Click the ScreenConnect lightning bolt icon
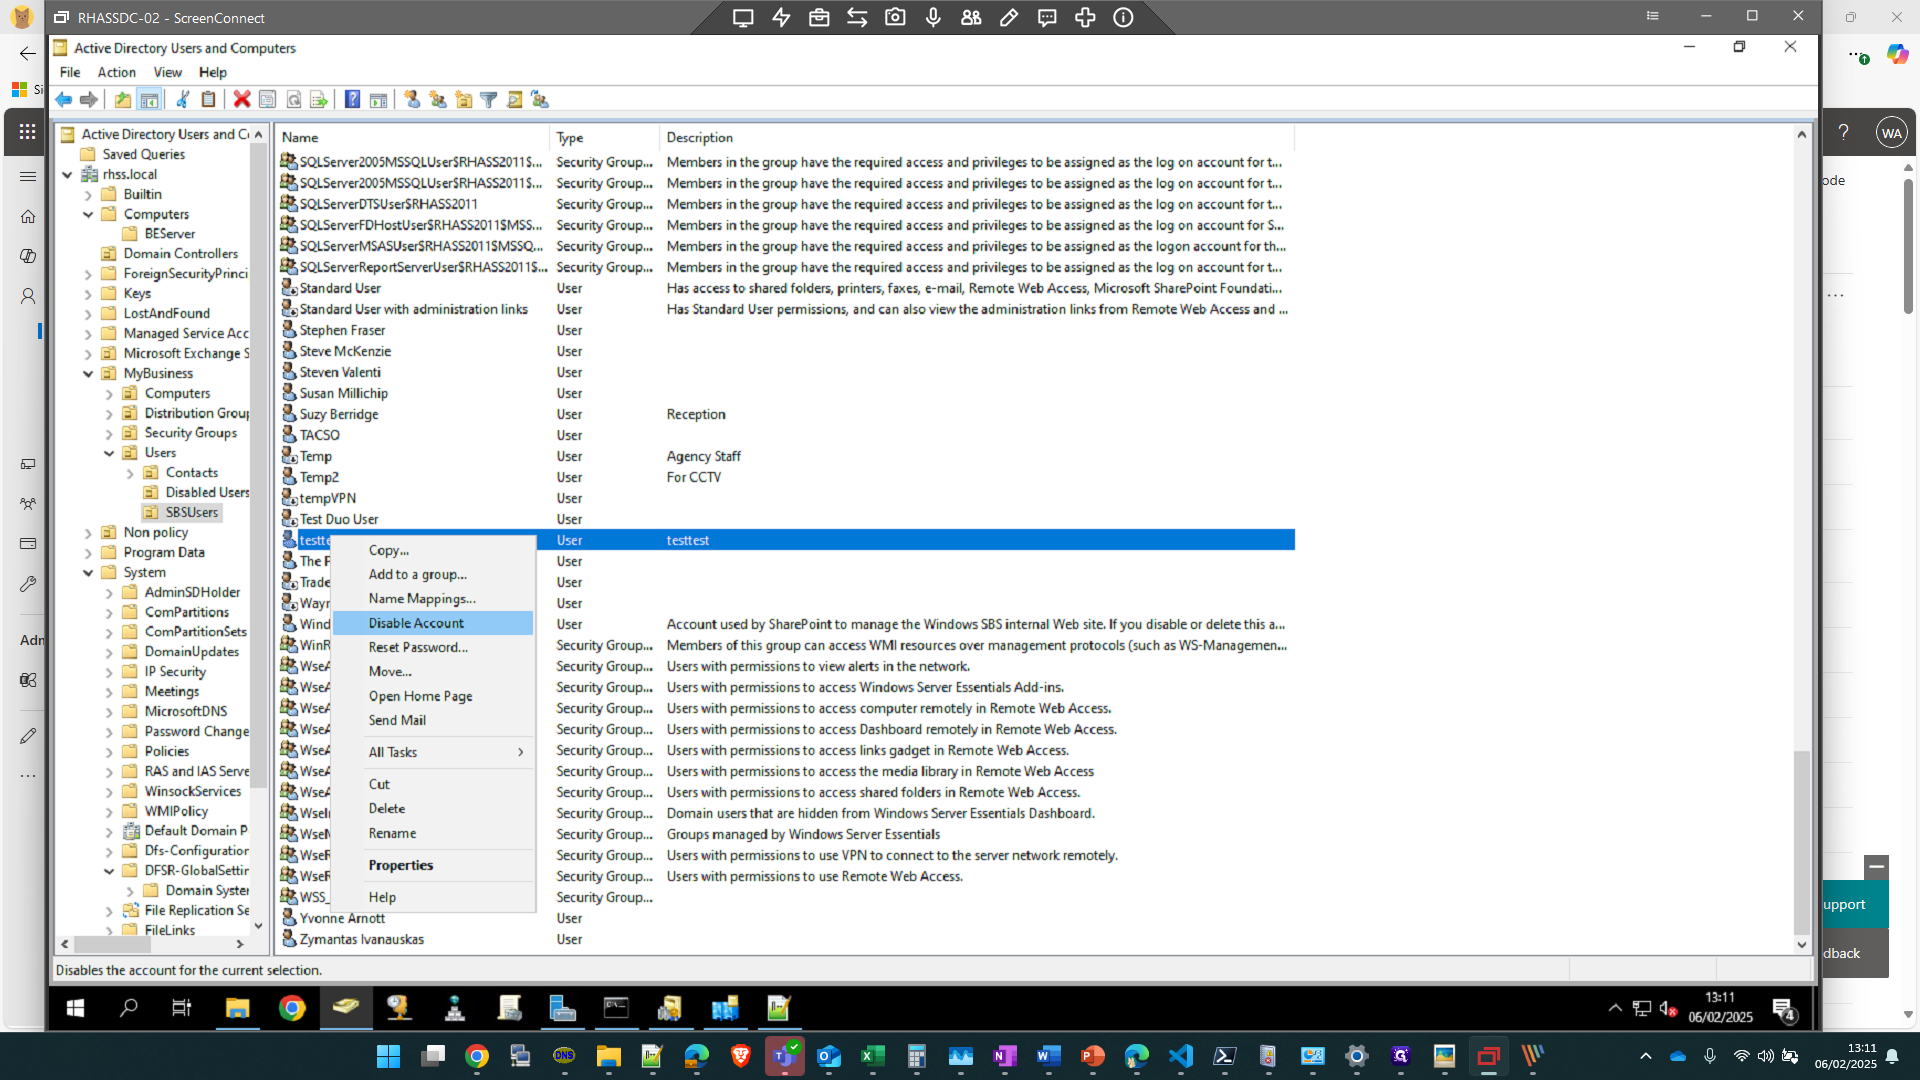Viewport: 1920px width, 1080px height. (x=781, y=17)
